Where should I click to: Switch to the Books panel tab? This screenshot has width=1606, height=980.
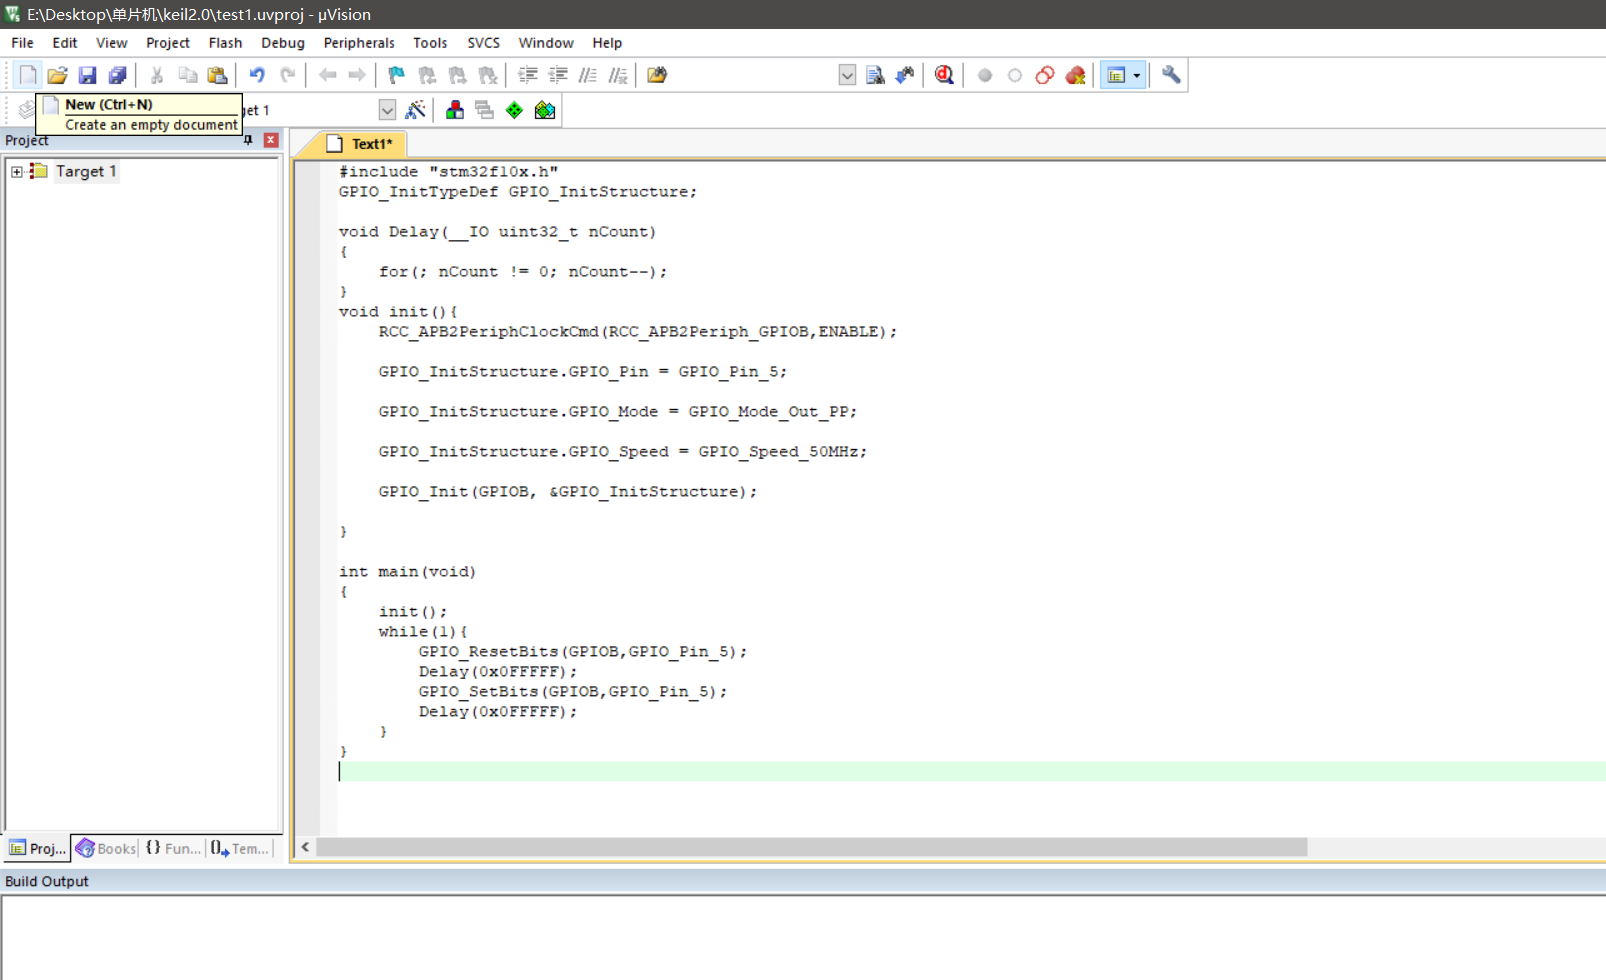point(105,848)
